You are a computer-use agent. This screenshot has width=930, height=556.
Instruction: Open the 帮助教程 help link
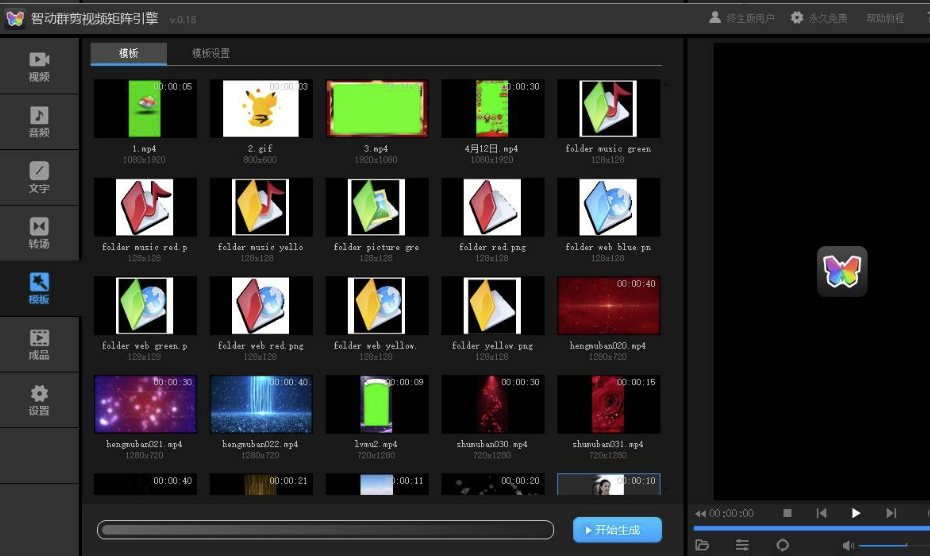pos(884,18)
